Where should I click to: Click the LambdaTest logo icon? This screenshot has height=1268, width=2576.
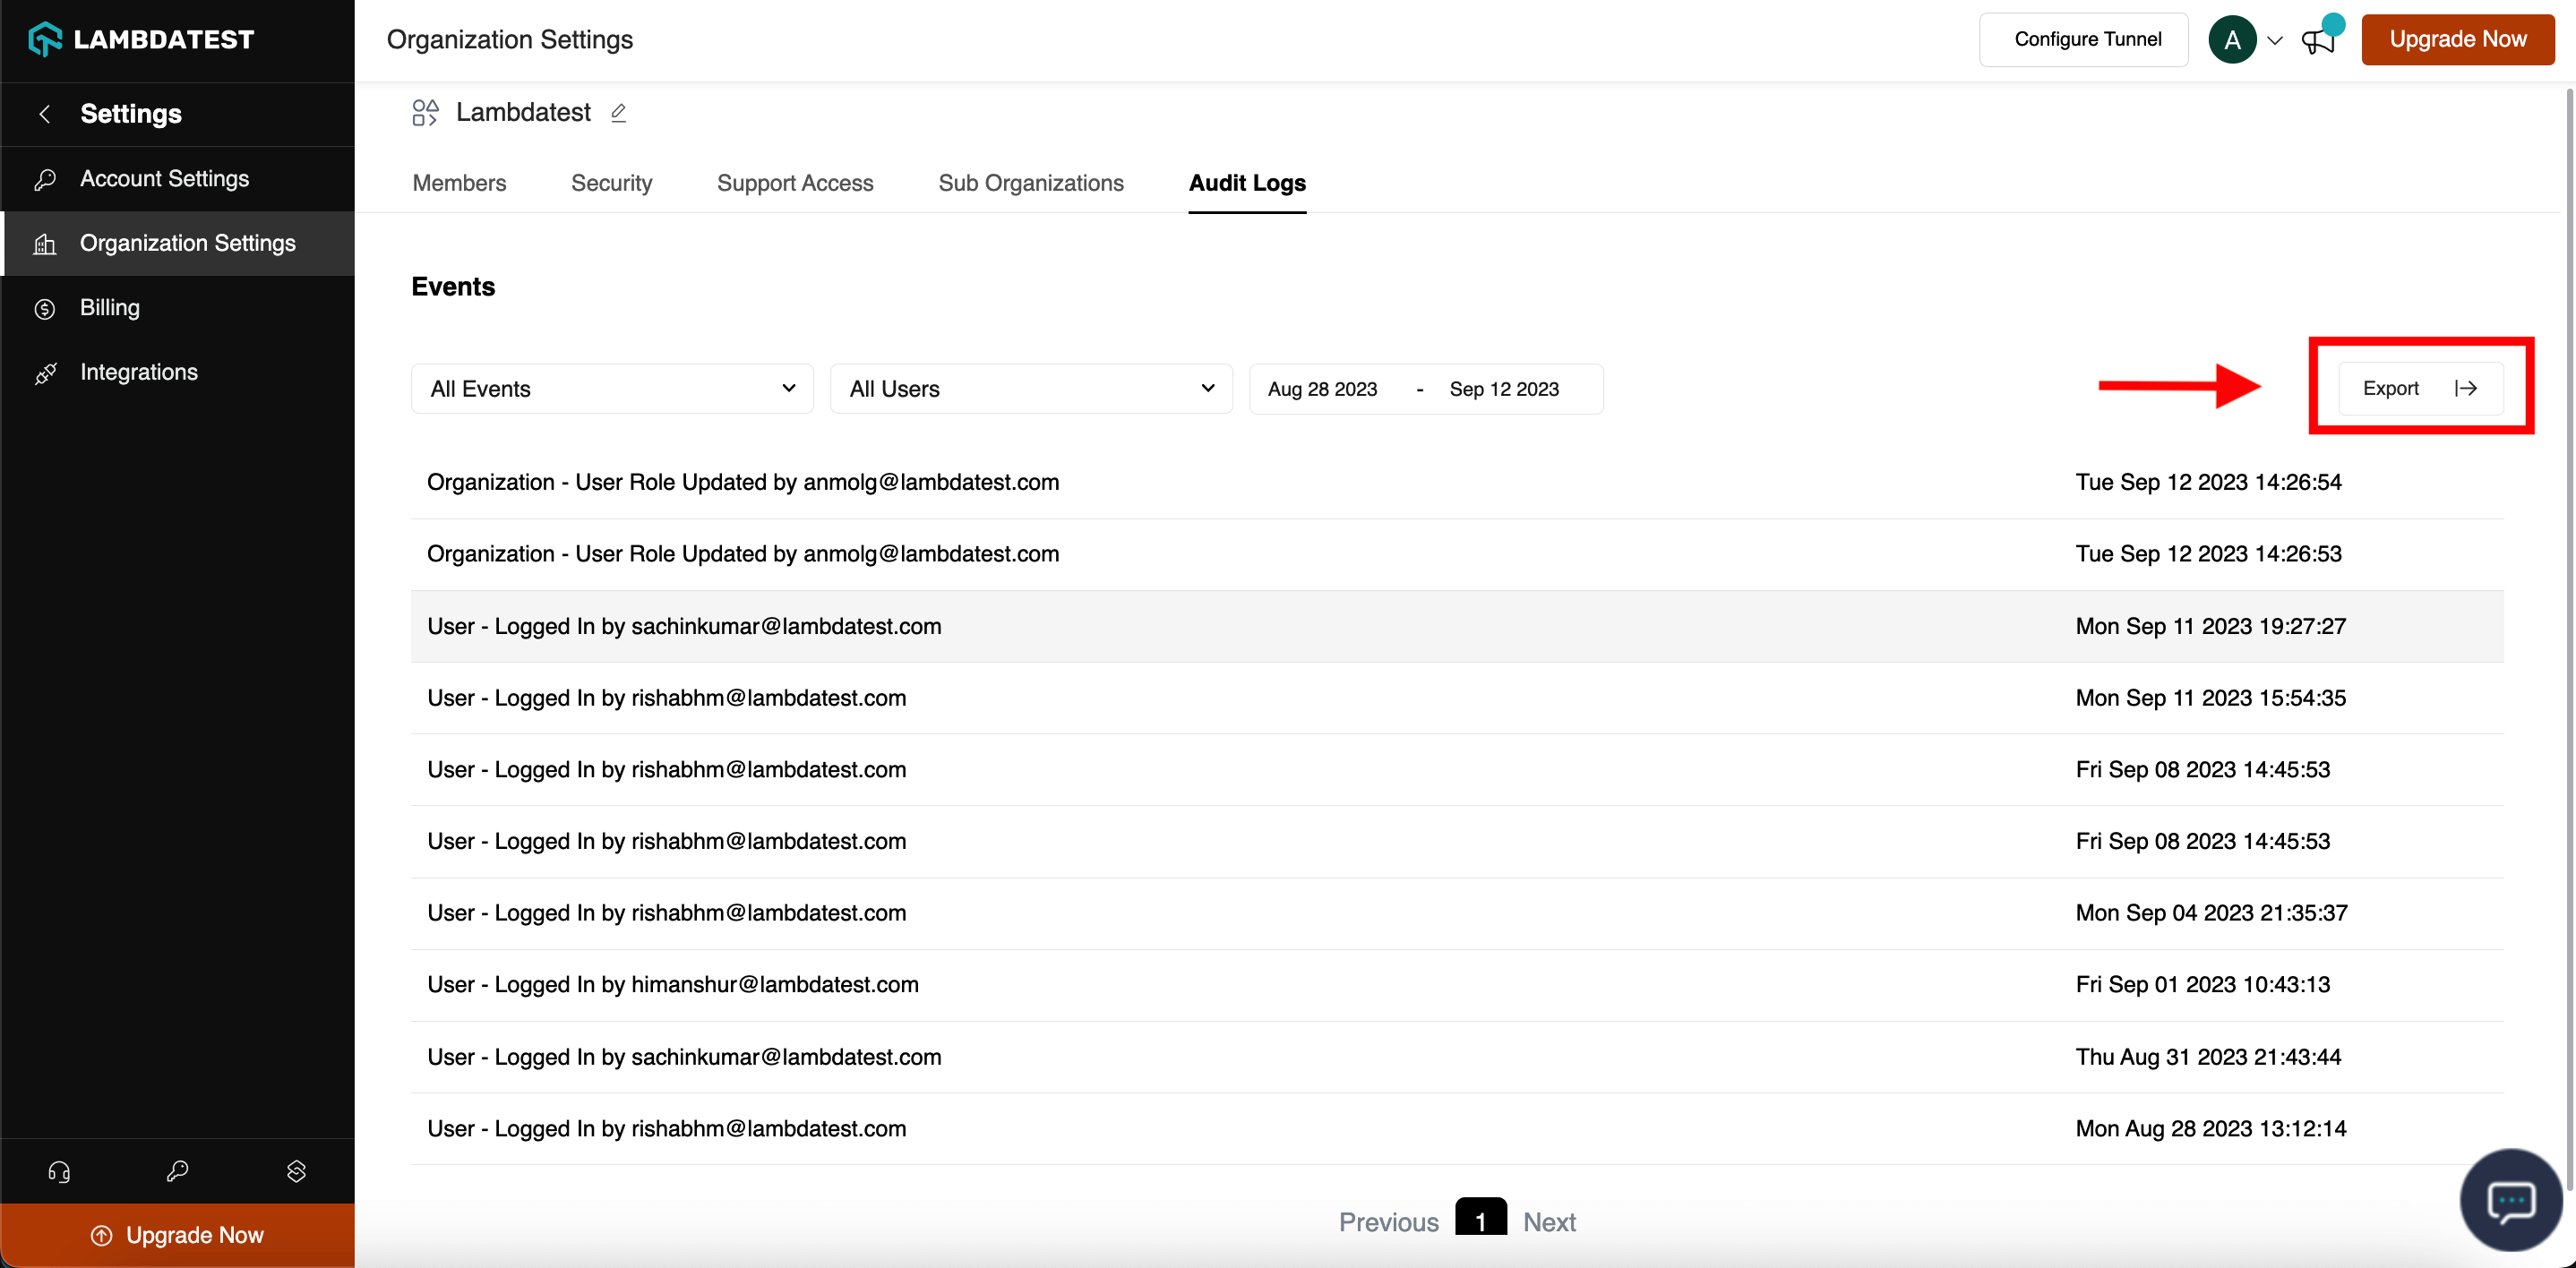tap(45, 39)
